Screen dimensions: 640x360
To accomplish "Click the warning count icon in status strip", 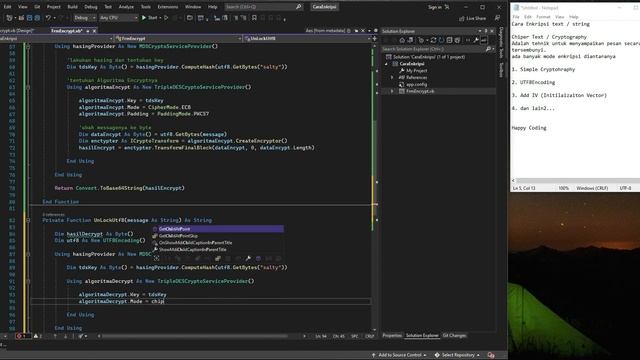I will (36, 336).
